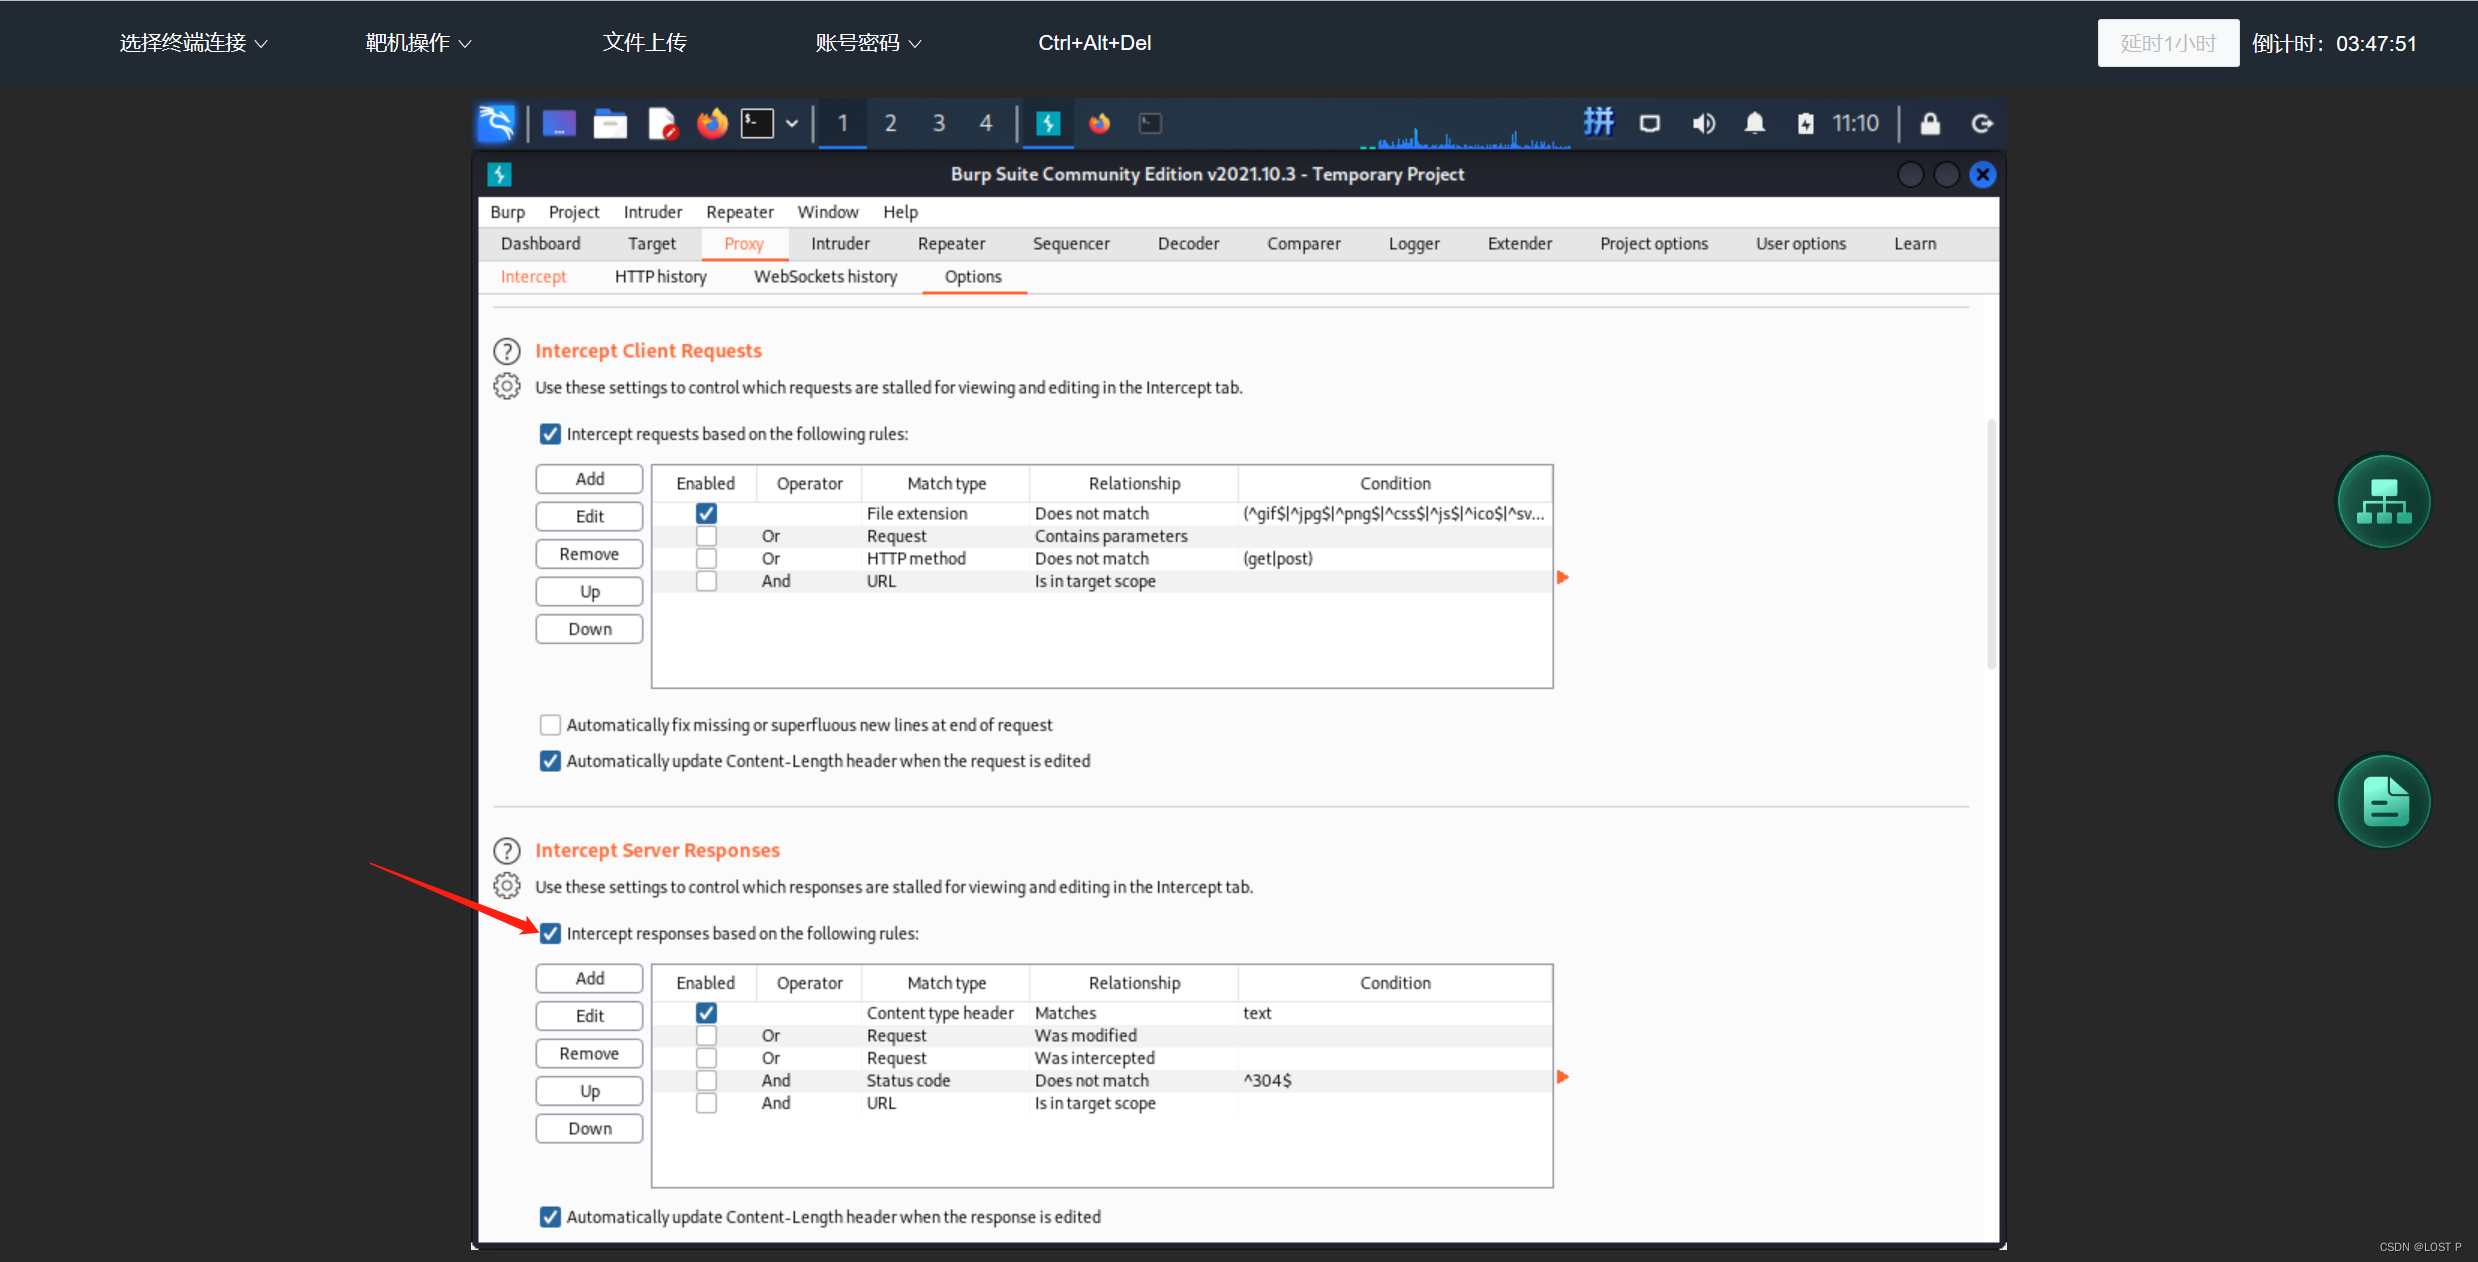
Task: Launch Firefox from the panel
Action: (x=712, y=123)
